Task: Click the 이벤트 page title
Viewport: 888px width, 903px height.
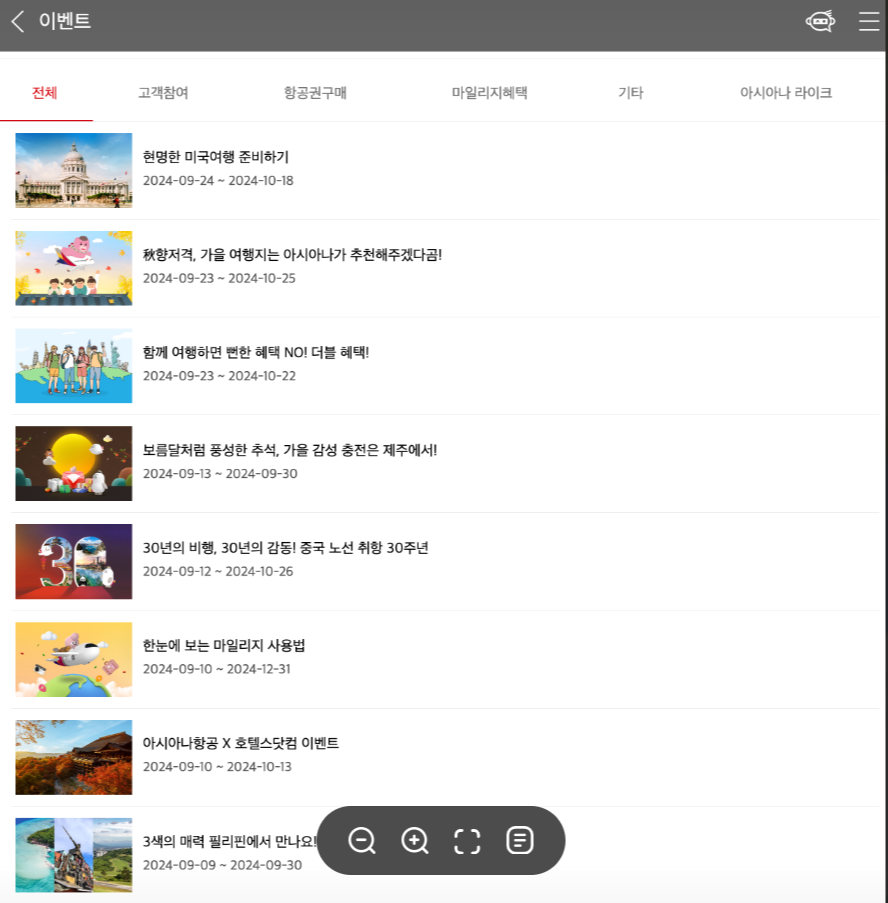Action: tap(64, 21)
